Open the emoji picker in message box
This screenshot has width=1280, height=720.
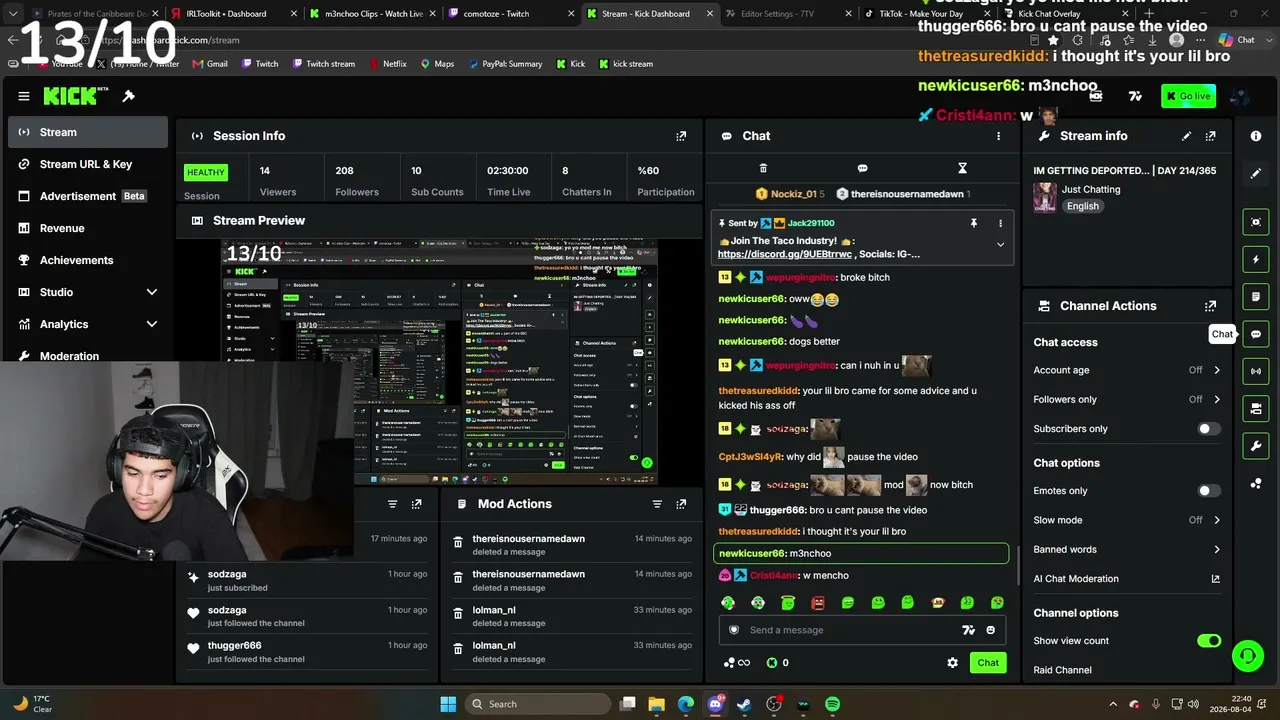(991, 630)
